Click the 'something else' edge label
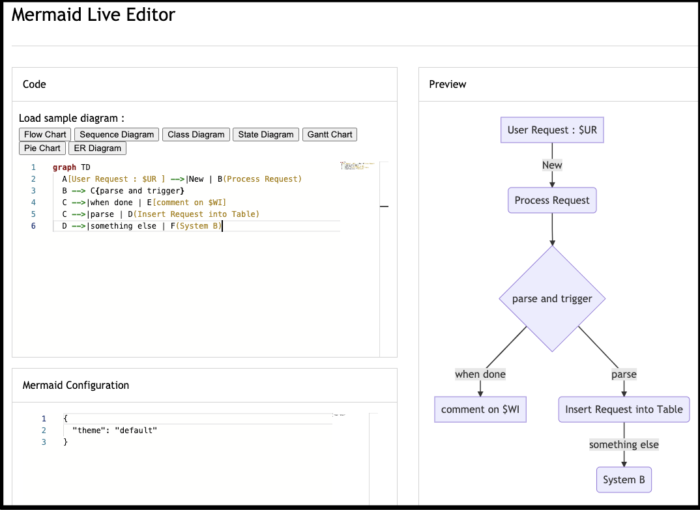This screenshot has height=510, width=700. point(624,444)
